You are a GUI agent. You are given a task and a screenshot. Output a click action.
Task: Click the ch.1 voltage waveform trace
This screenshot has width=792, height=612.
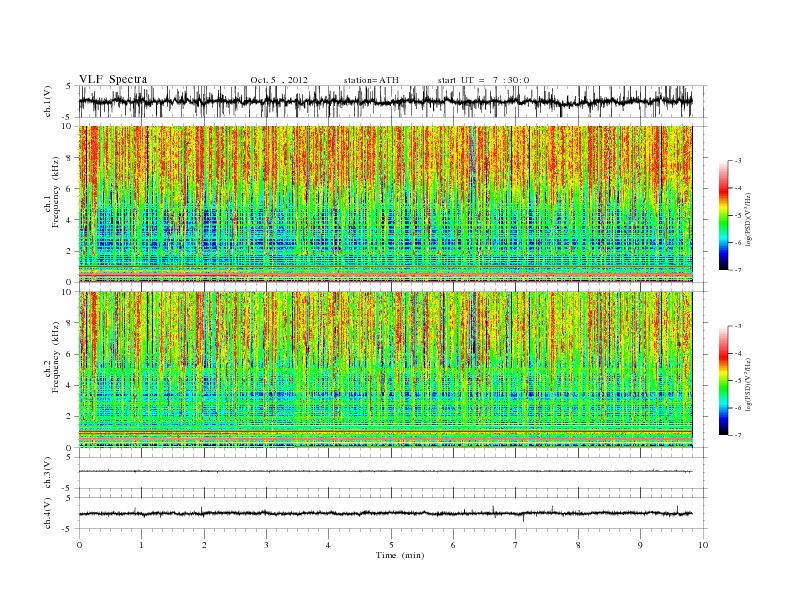tap(385, 101)
